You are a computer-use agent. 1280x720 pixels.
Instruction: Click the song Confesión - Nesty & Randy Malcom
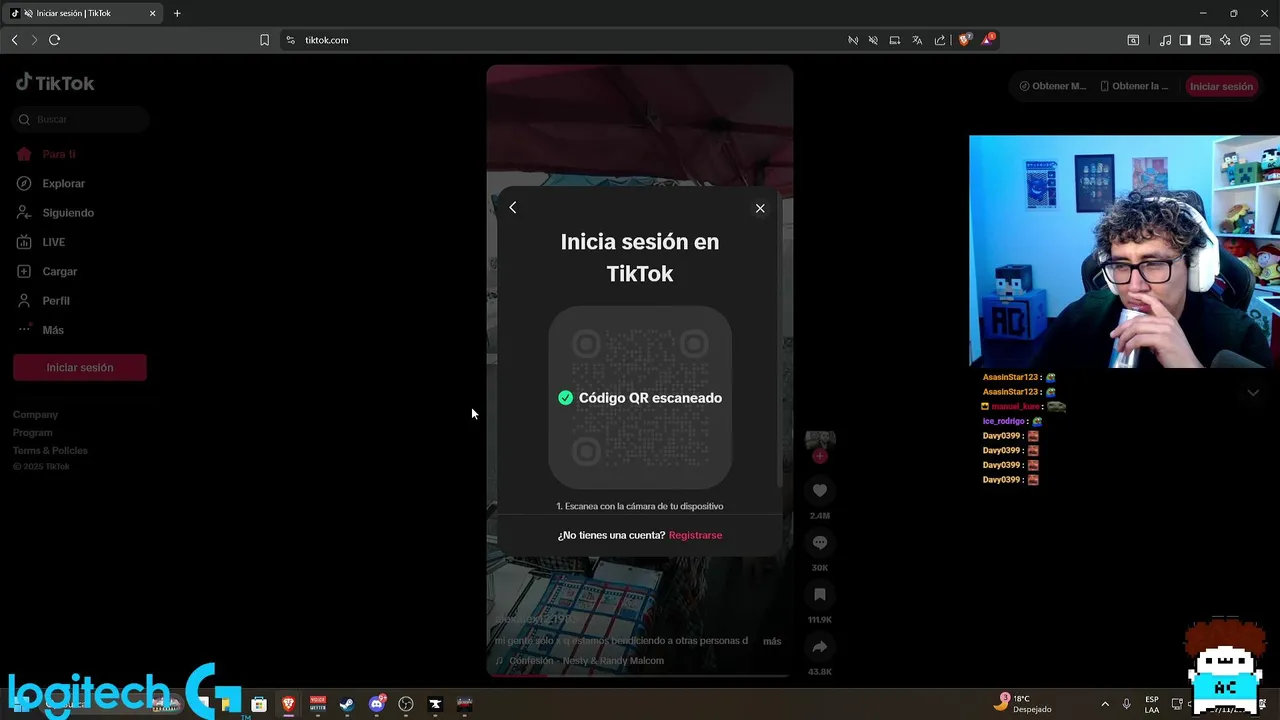pos(586,661)
